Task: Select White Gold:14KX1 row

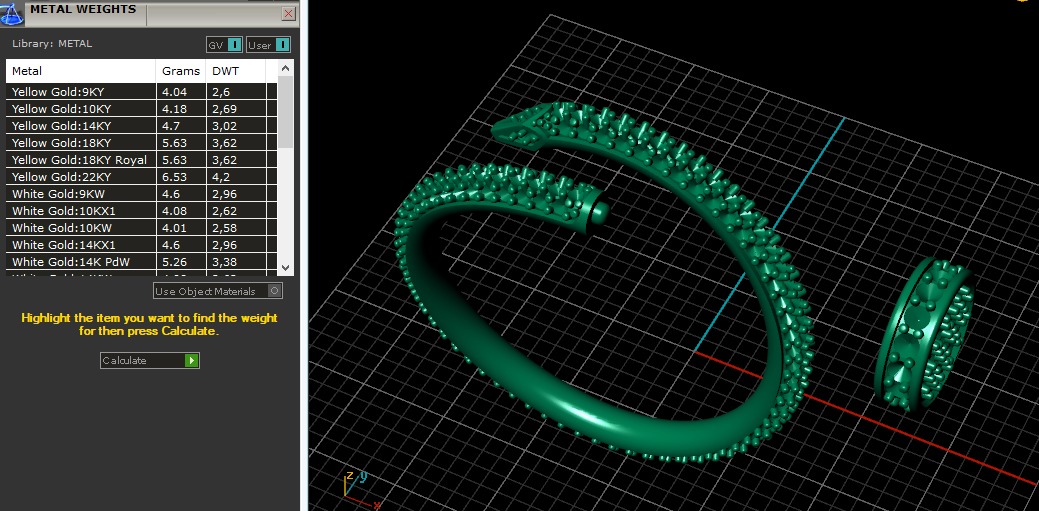Action: (141, 245)
